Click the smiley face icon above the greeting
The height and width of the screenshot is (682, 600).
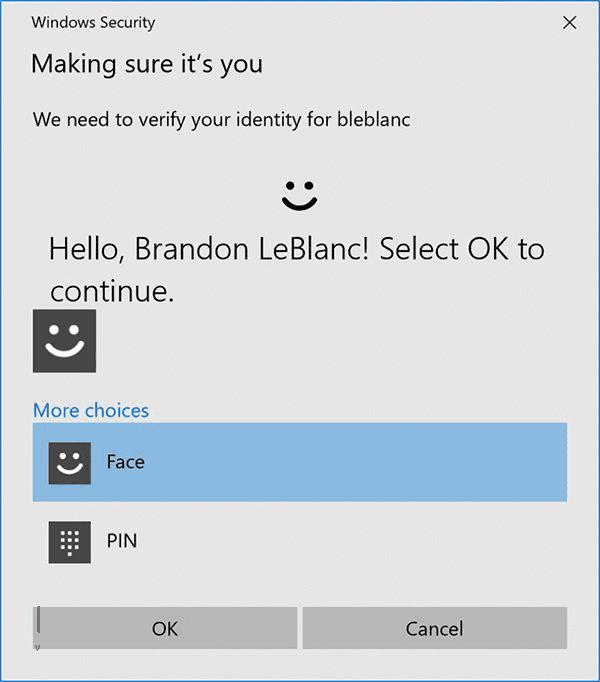299,194
